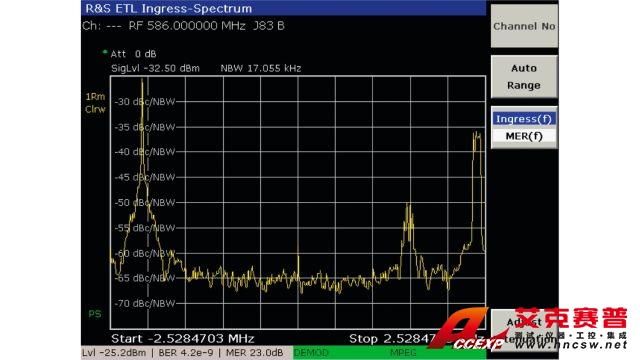
Task: Click the Channel No softkey
Action: [524, 26]
